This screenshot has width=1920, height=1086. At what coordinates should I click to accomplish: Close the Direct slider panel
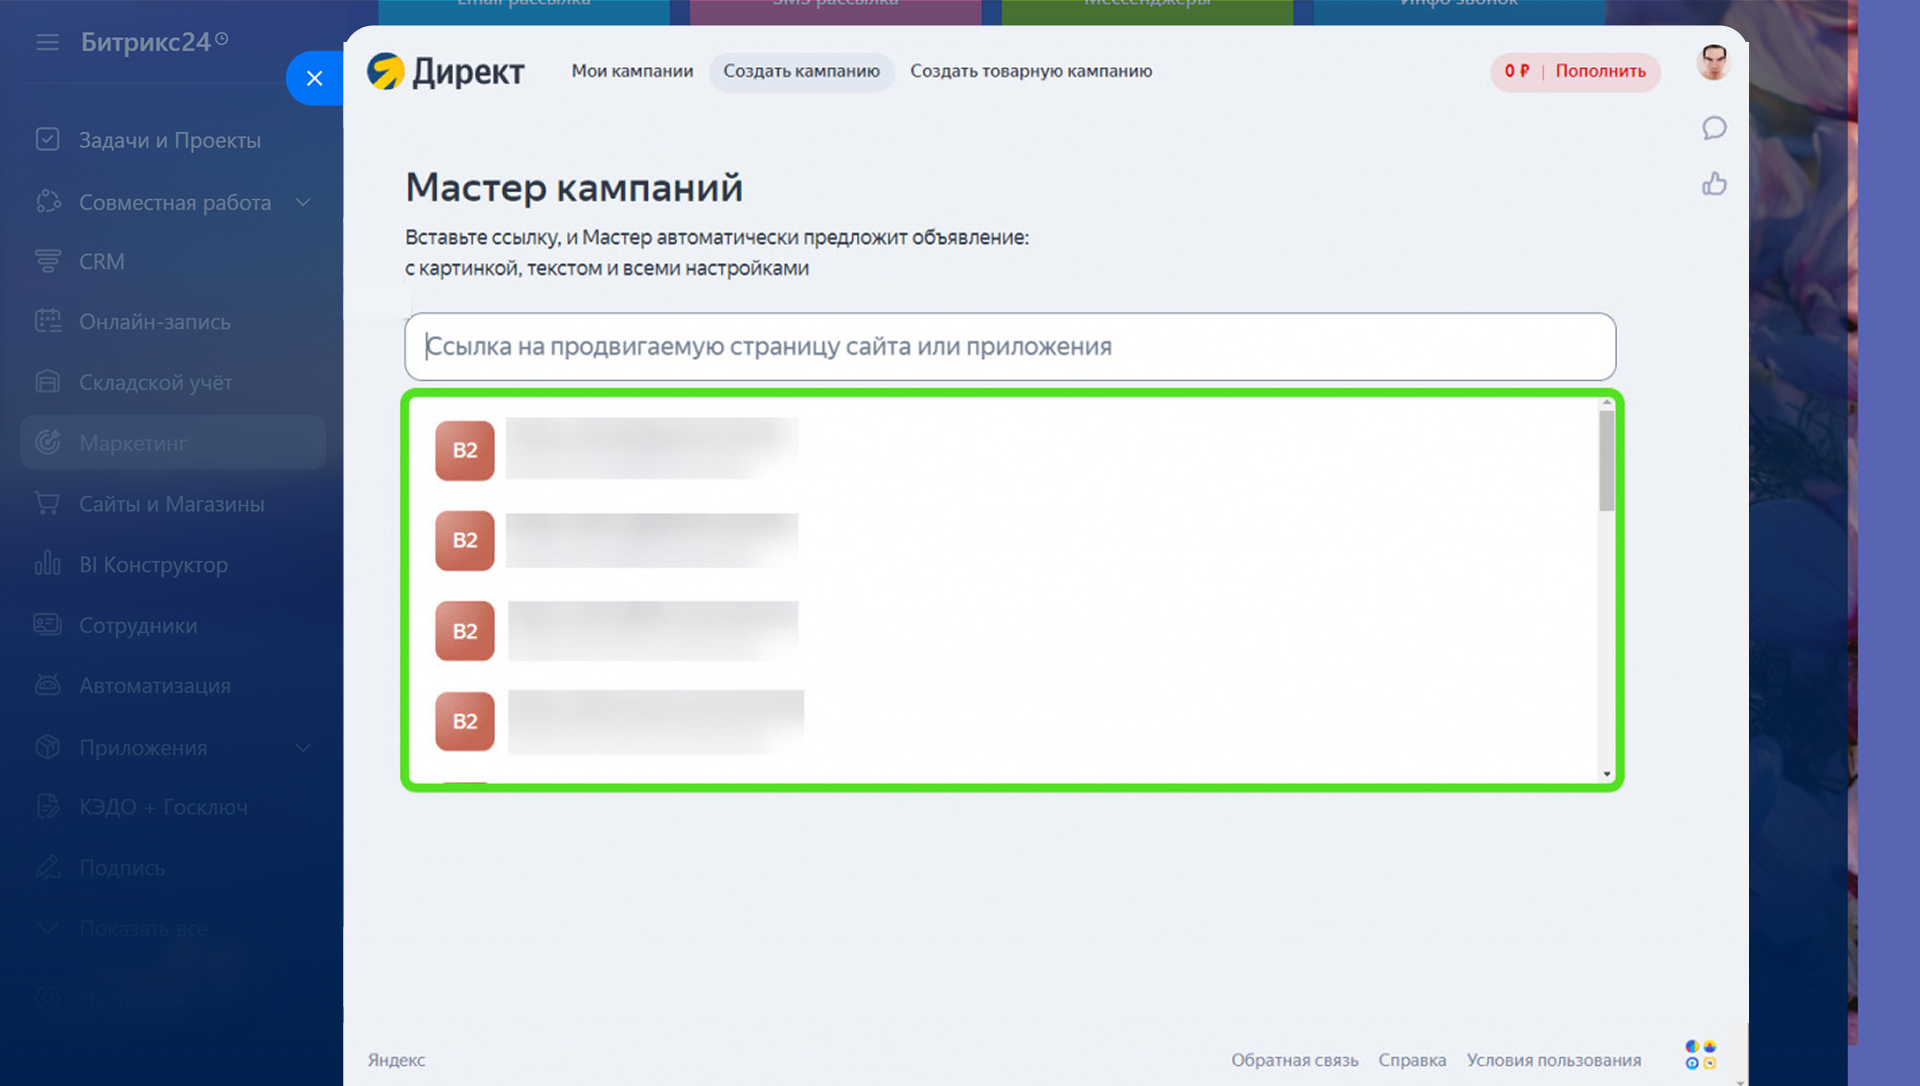click(314, 78)
